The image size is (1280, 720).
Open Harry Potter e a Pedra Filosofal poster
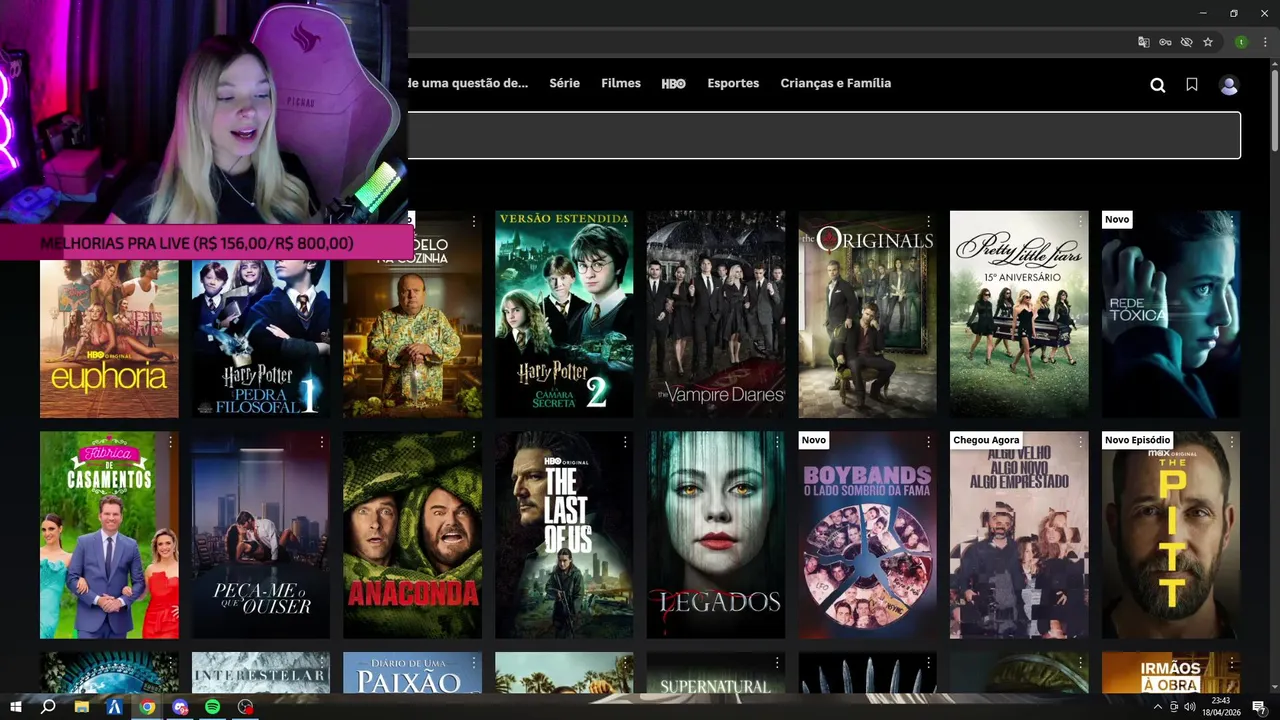tap(261, 338)
